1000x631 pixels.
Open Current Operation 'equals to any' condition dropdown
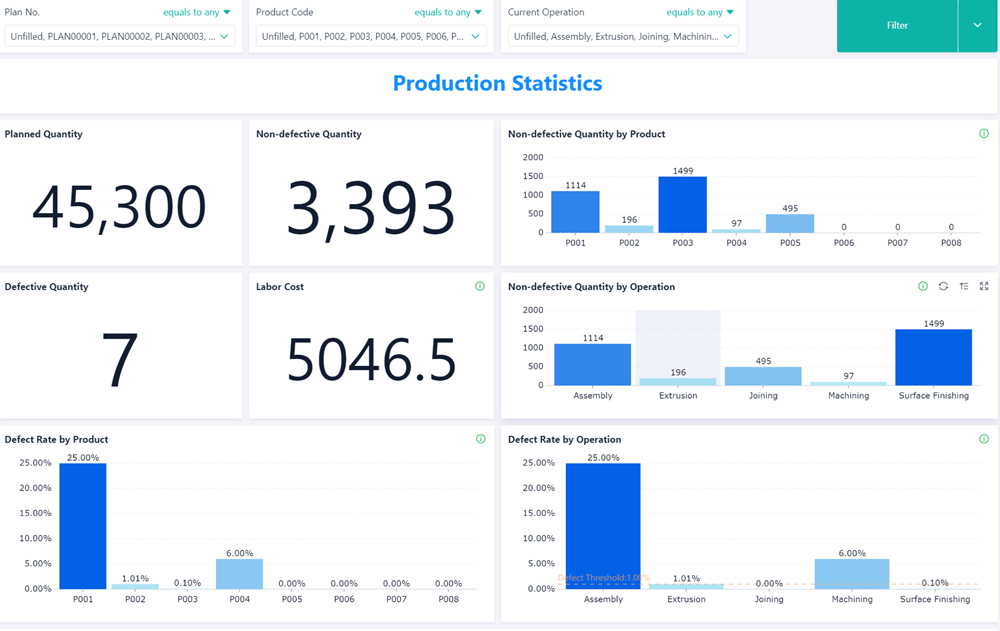pyautogui.click(x=700, y=13)
